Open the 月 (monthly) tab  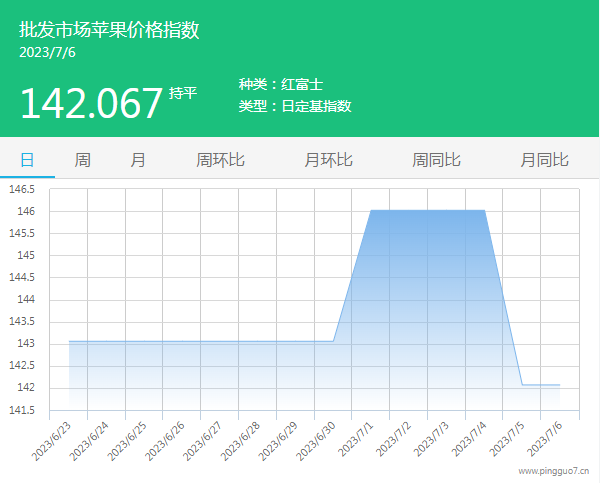click(x=137, y=160)
